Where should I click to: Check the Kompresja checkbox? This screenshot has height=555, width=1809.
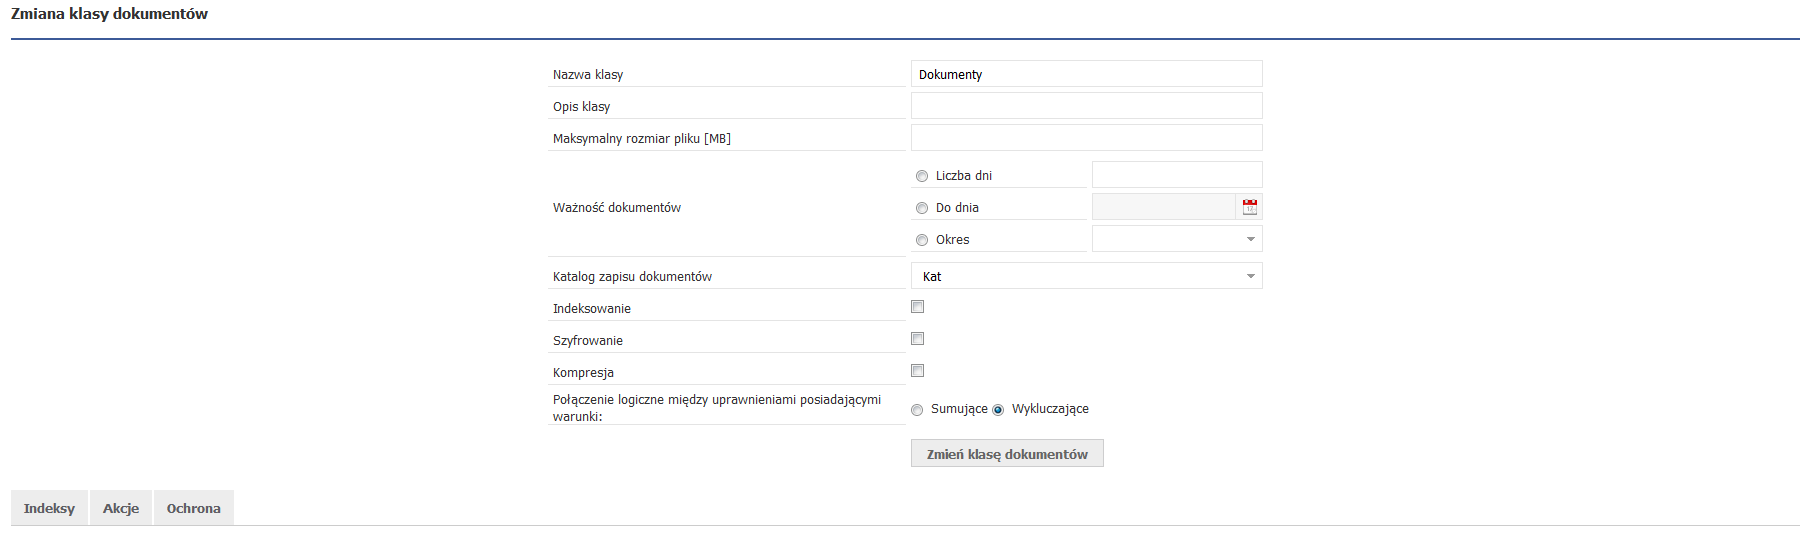pos(917,371)
